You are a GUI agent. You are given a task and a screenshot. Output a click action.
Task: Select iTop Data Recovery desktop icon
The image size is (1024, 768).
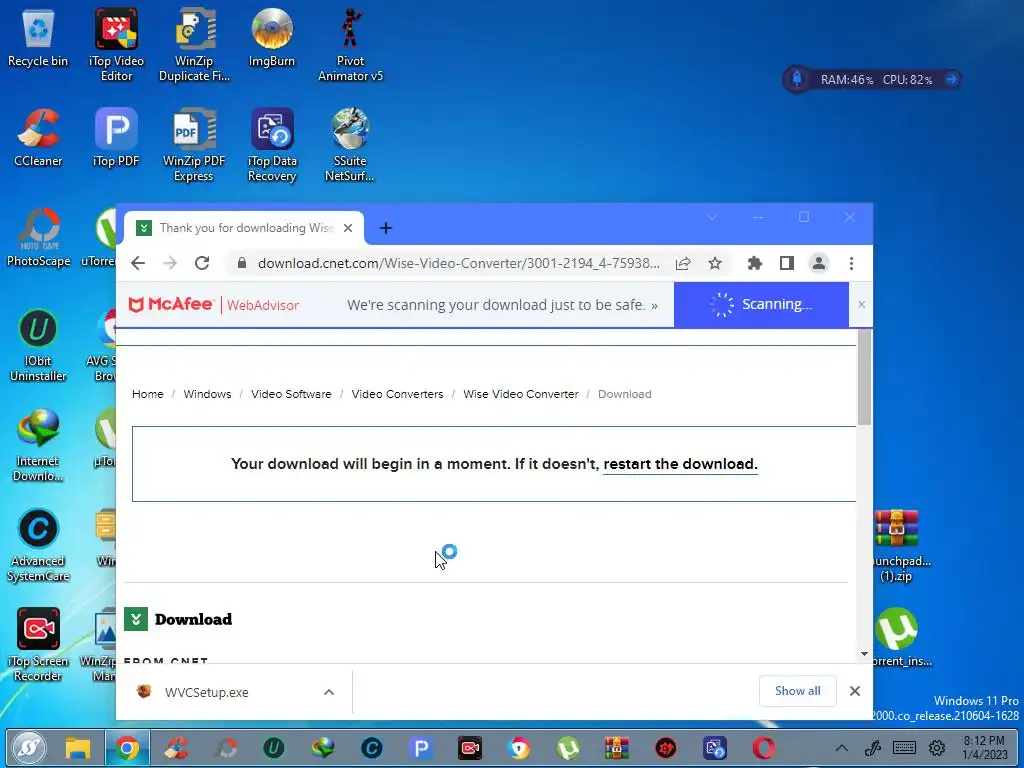(x=272, y=145)
